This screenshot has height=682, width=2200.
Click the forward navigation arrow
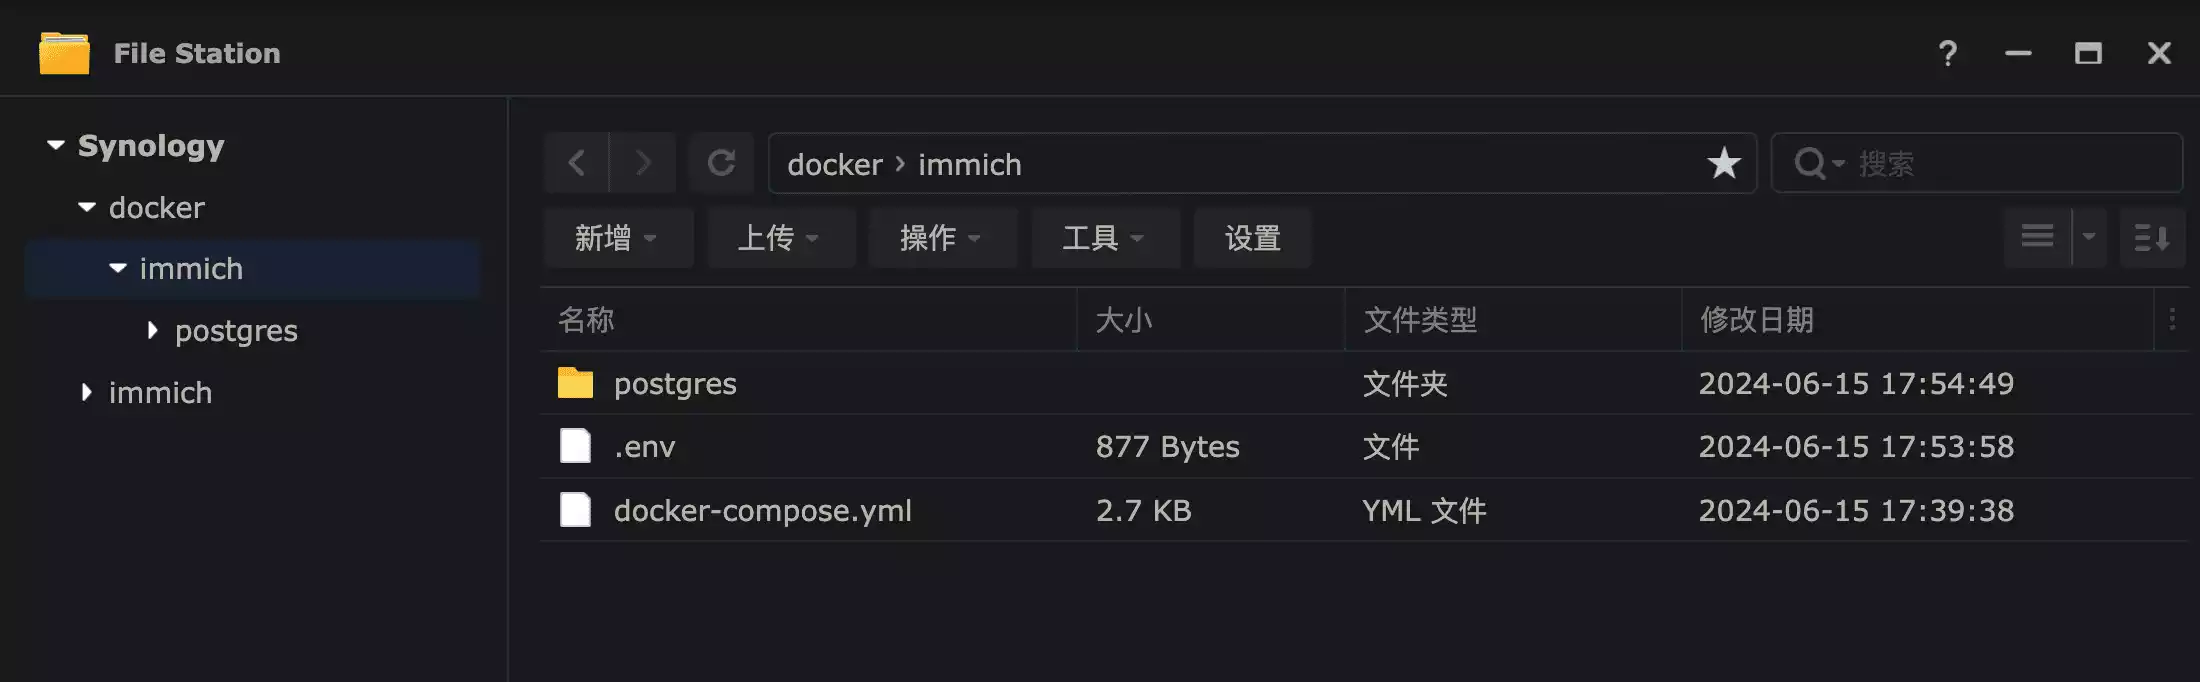click(x=643, y=163)
